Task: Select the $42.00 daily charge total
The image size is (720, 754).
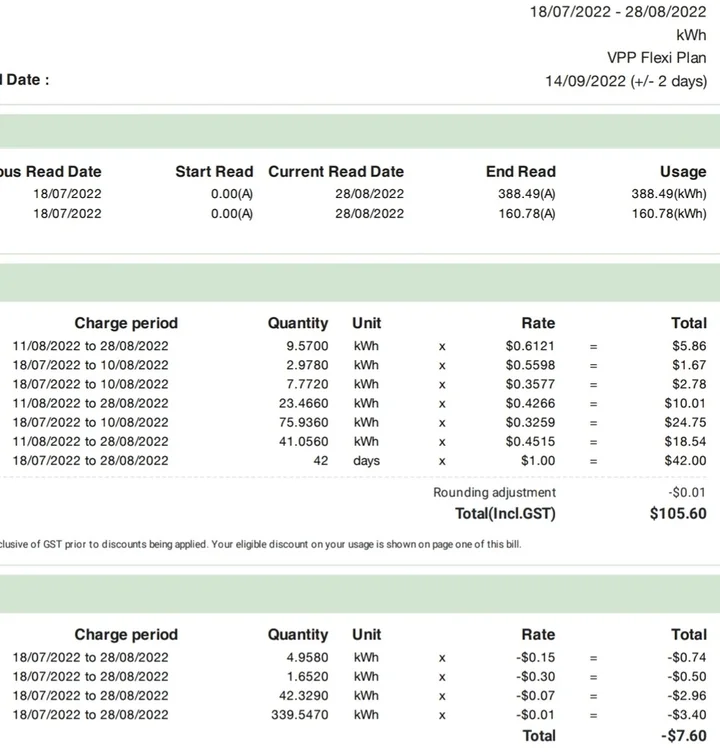Action: 685,461
